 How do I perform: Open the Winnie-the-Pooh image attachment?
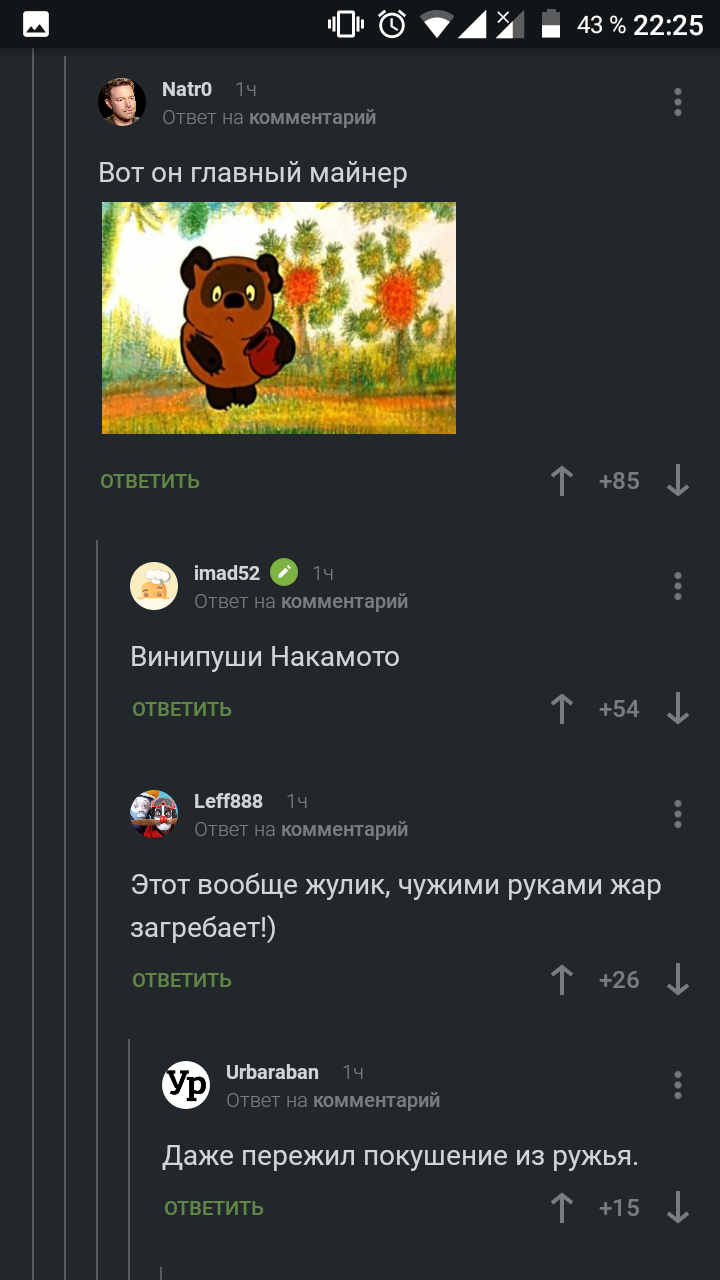click(279, 318)
